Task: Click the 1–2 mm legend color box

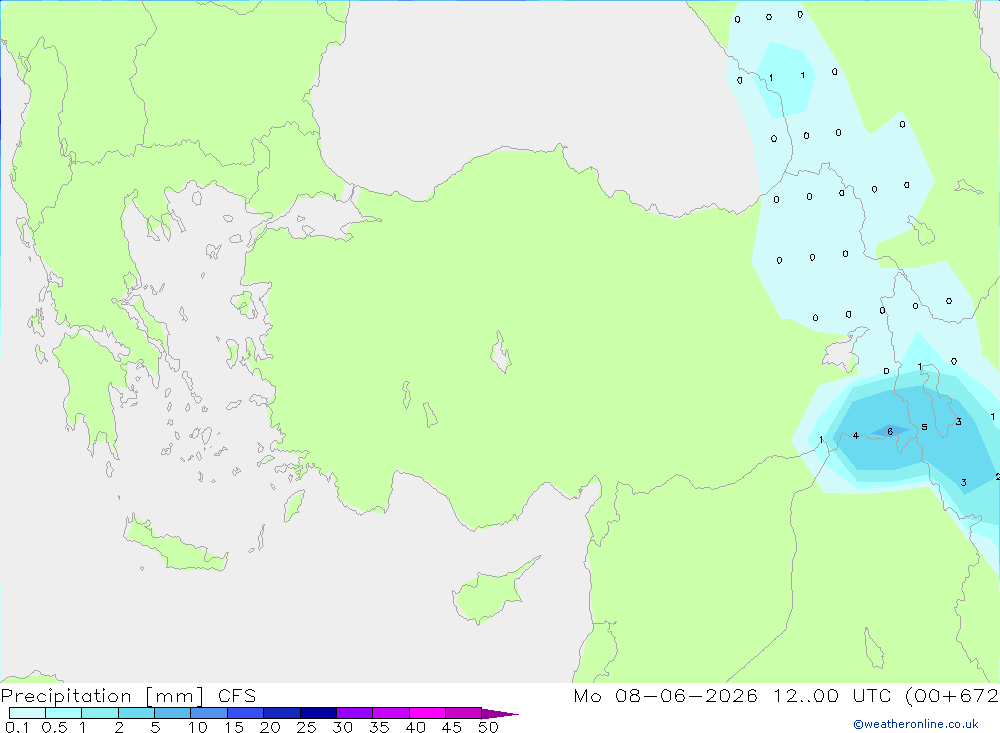Action: [100, 713]
